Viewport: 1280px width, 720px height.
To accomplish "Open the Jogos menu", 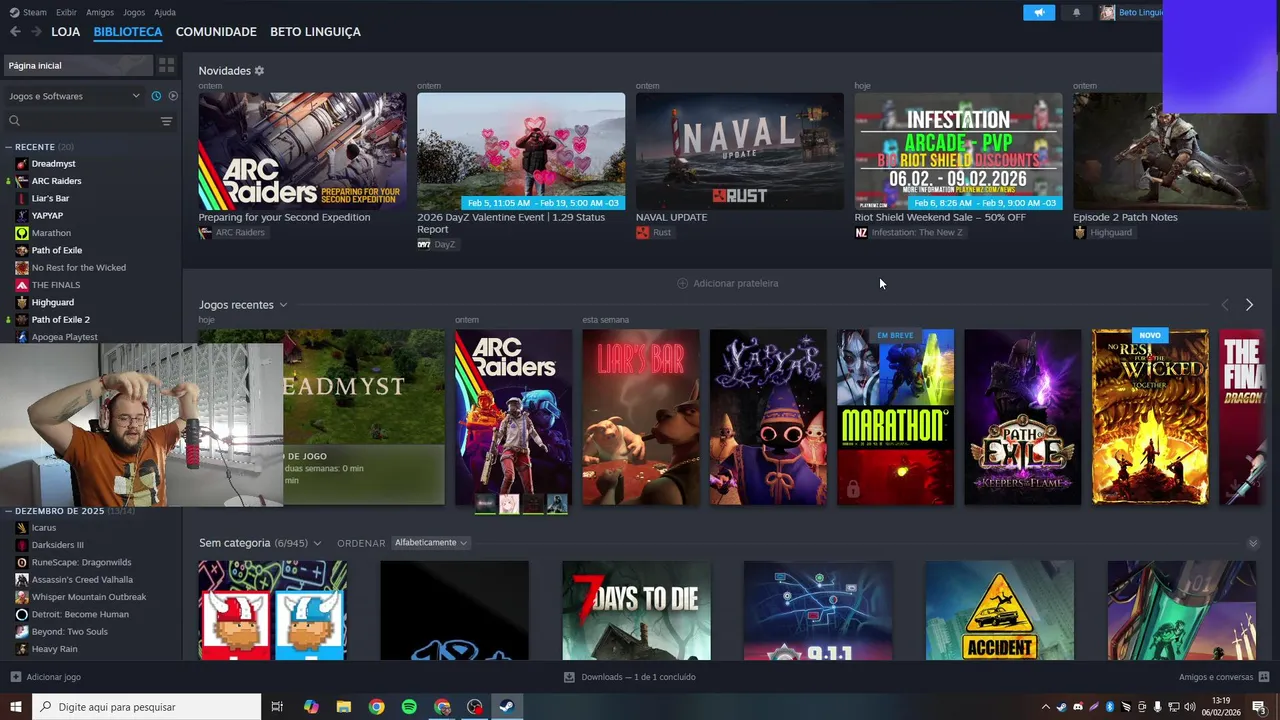I will tap(133, 12).
